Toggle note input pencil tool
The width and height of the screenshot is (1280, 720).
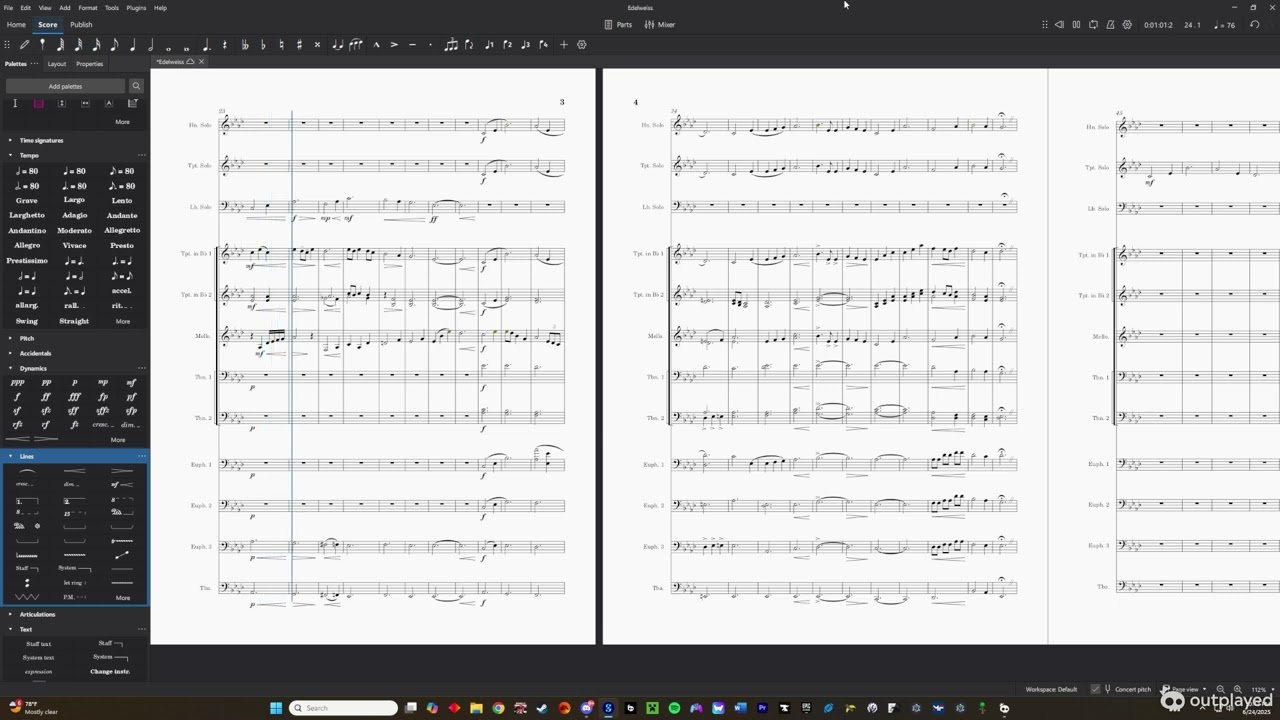pos(24,45)
